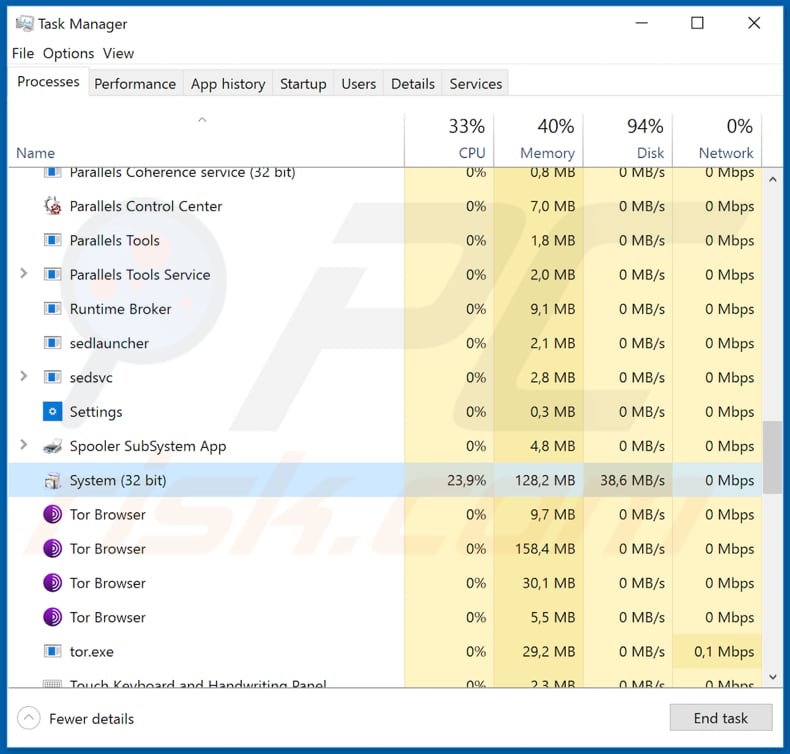Click the scroll down arrow
This screenshot has height=754, width=790.
[772, 677]
